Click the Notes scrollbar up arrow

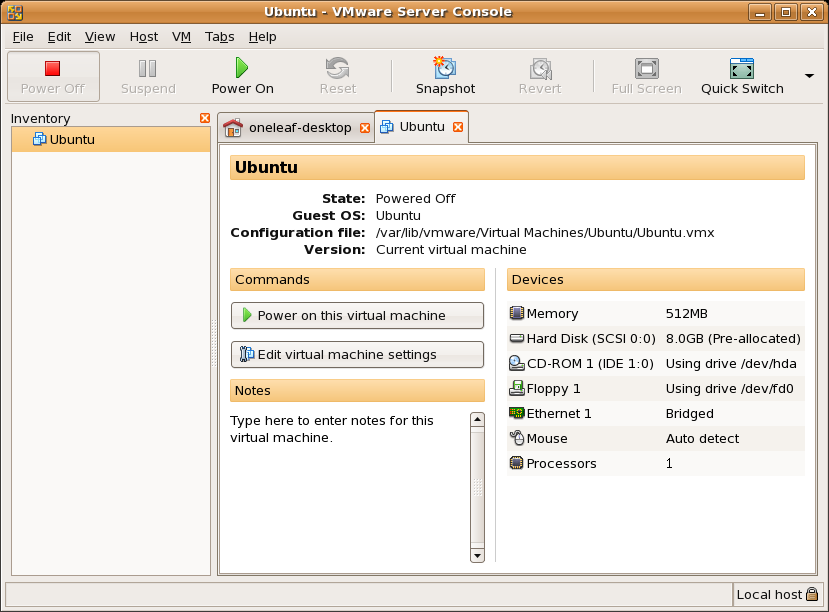point(477,420)
